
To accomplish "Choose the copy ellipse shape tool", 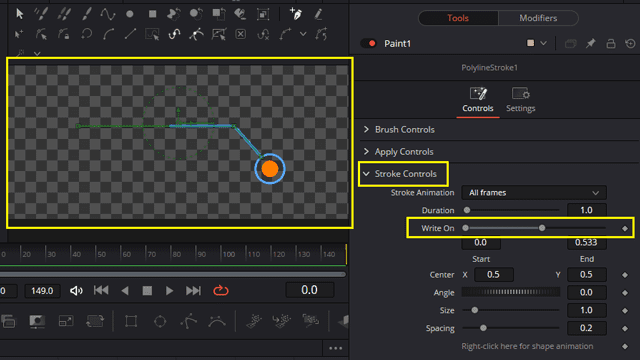I will coord(196,14).
